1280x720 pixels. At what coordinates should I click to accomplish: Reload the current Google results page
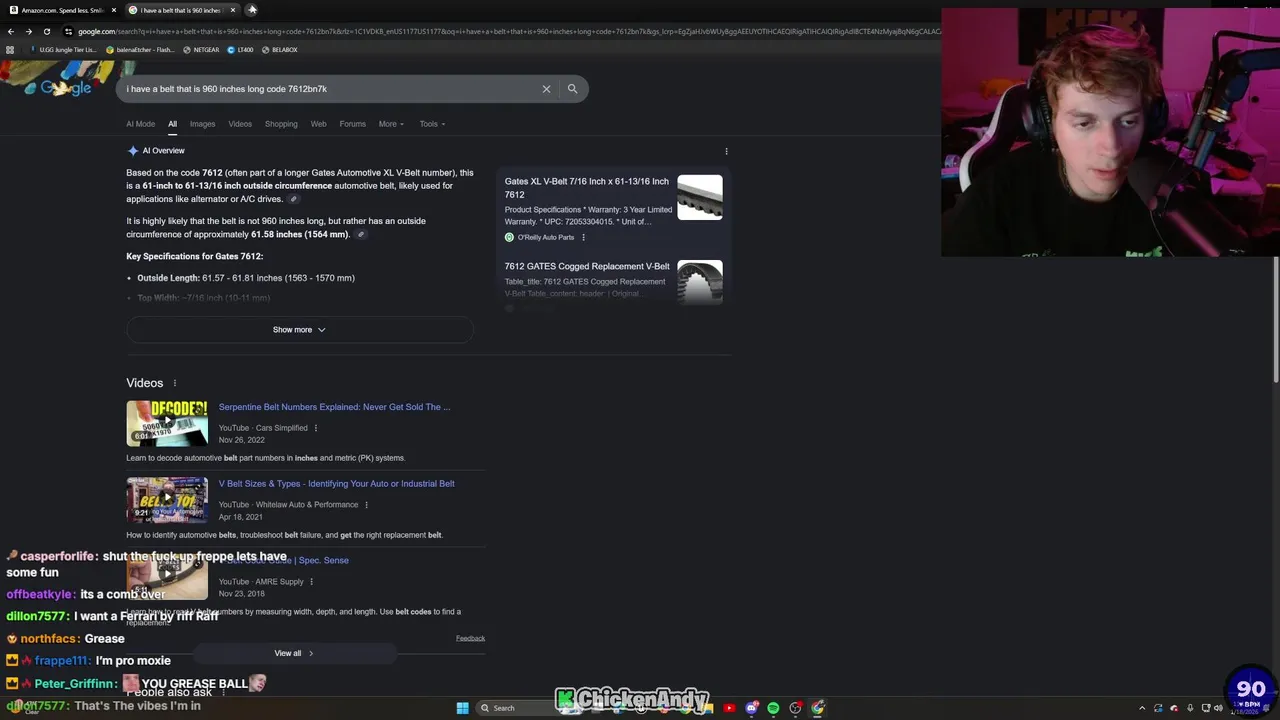coord(47,31)
